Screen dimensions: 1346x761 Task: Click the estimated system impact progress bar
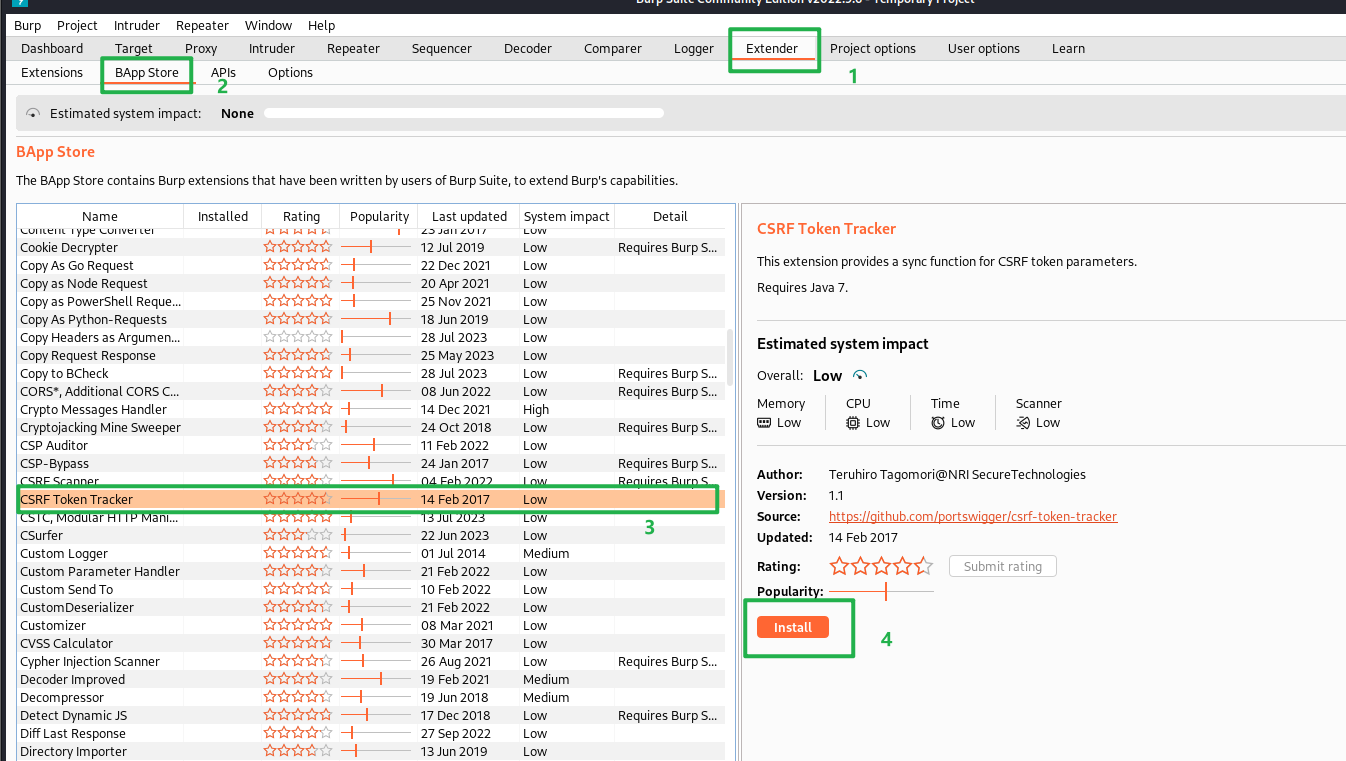tap(463, 114)
